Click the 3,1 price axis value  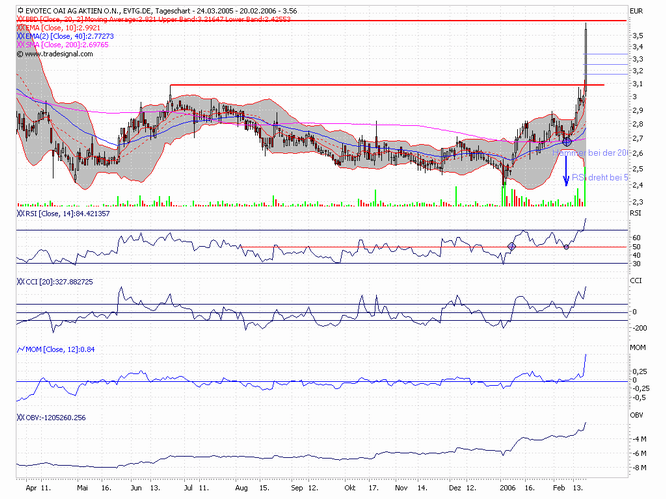(x=638, y=84)
